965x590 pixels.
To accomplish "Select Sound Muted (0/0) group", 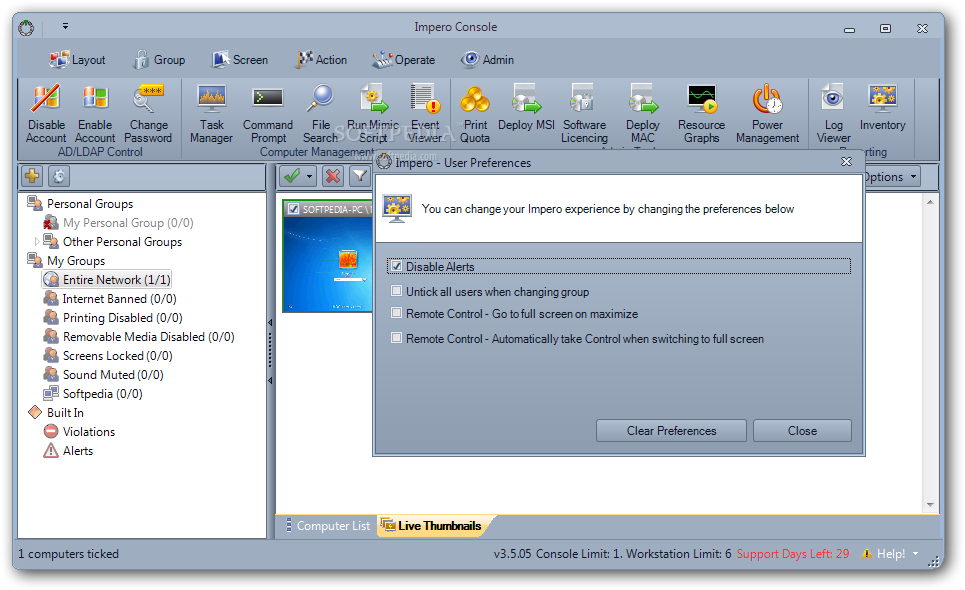I will (x=103, y=375).
